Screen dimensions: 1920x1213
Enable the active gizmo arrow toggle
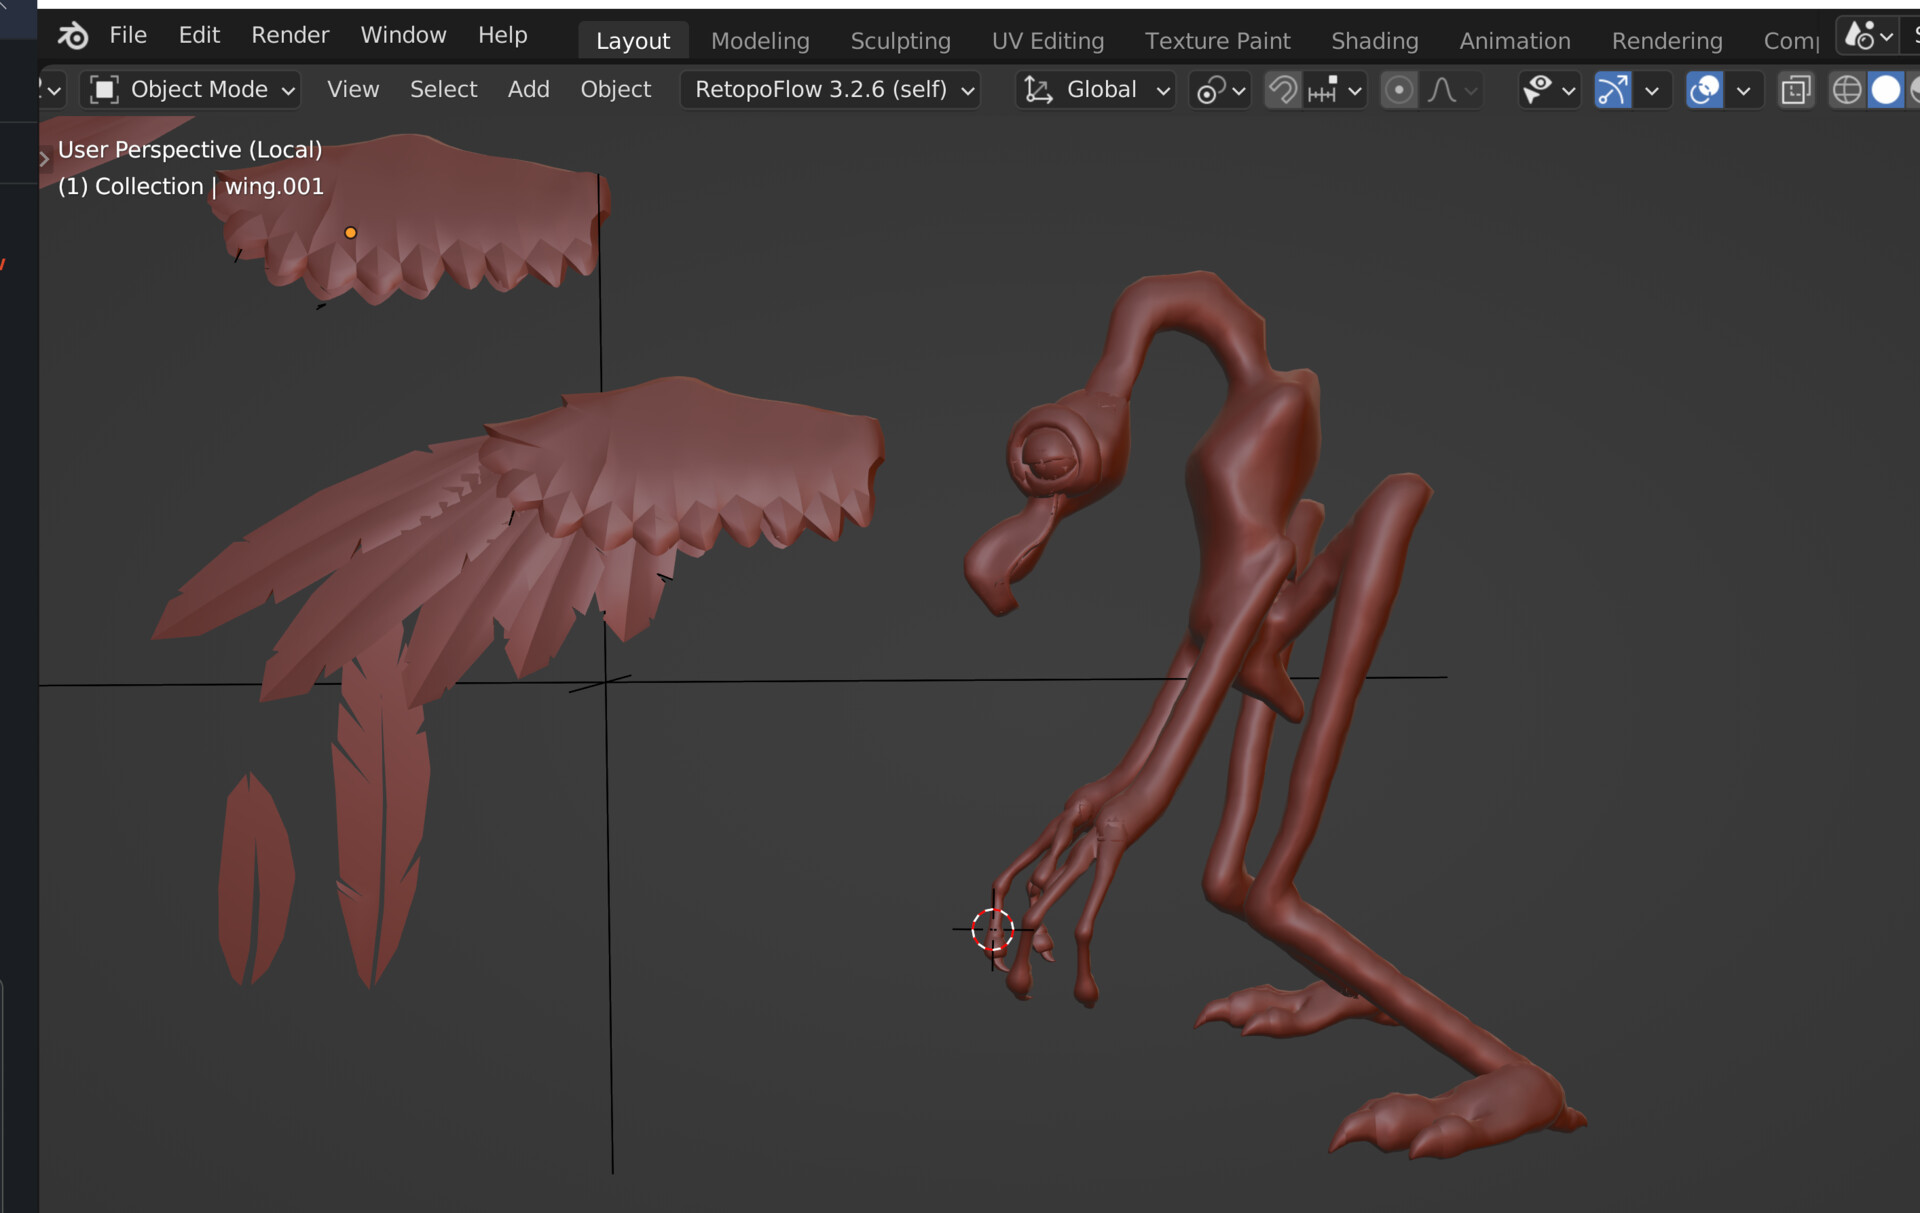coord(1612,89)
